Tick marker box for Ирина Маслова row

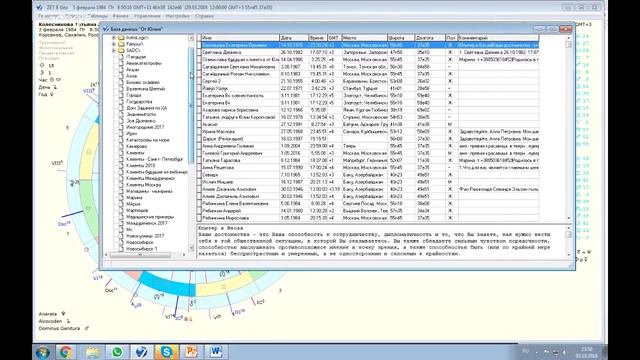[200, 131]
